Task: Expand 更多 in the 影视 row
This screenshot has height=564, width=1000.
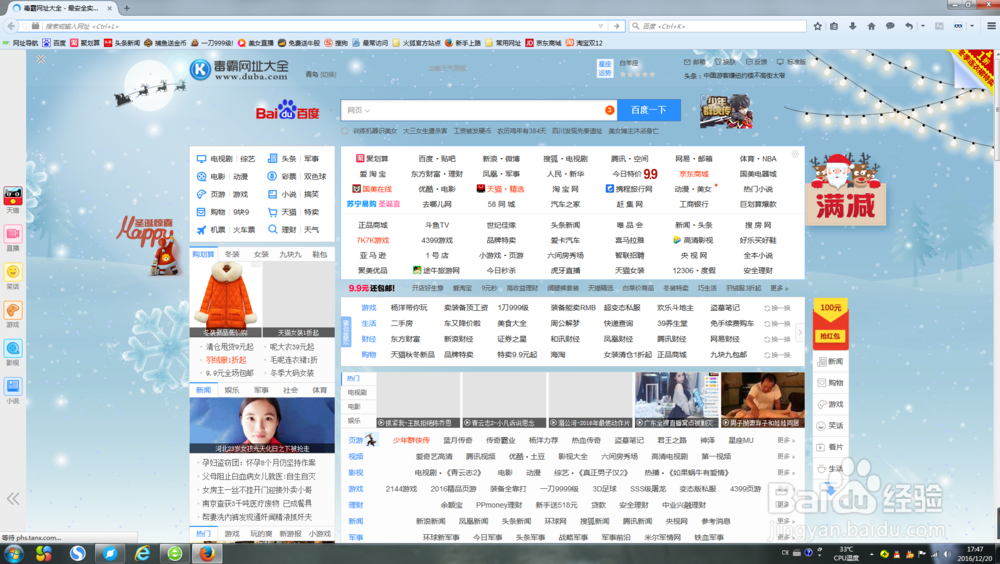Action: point(786,473)
